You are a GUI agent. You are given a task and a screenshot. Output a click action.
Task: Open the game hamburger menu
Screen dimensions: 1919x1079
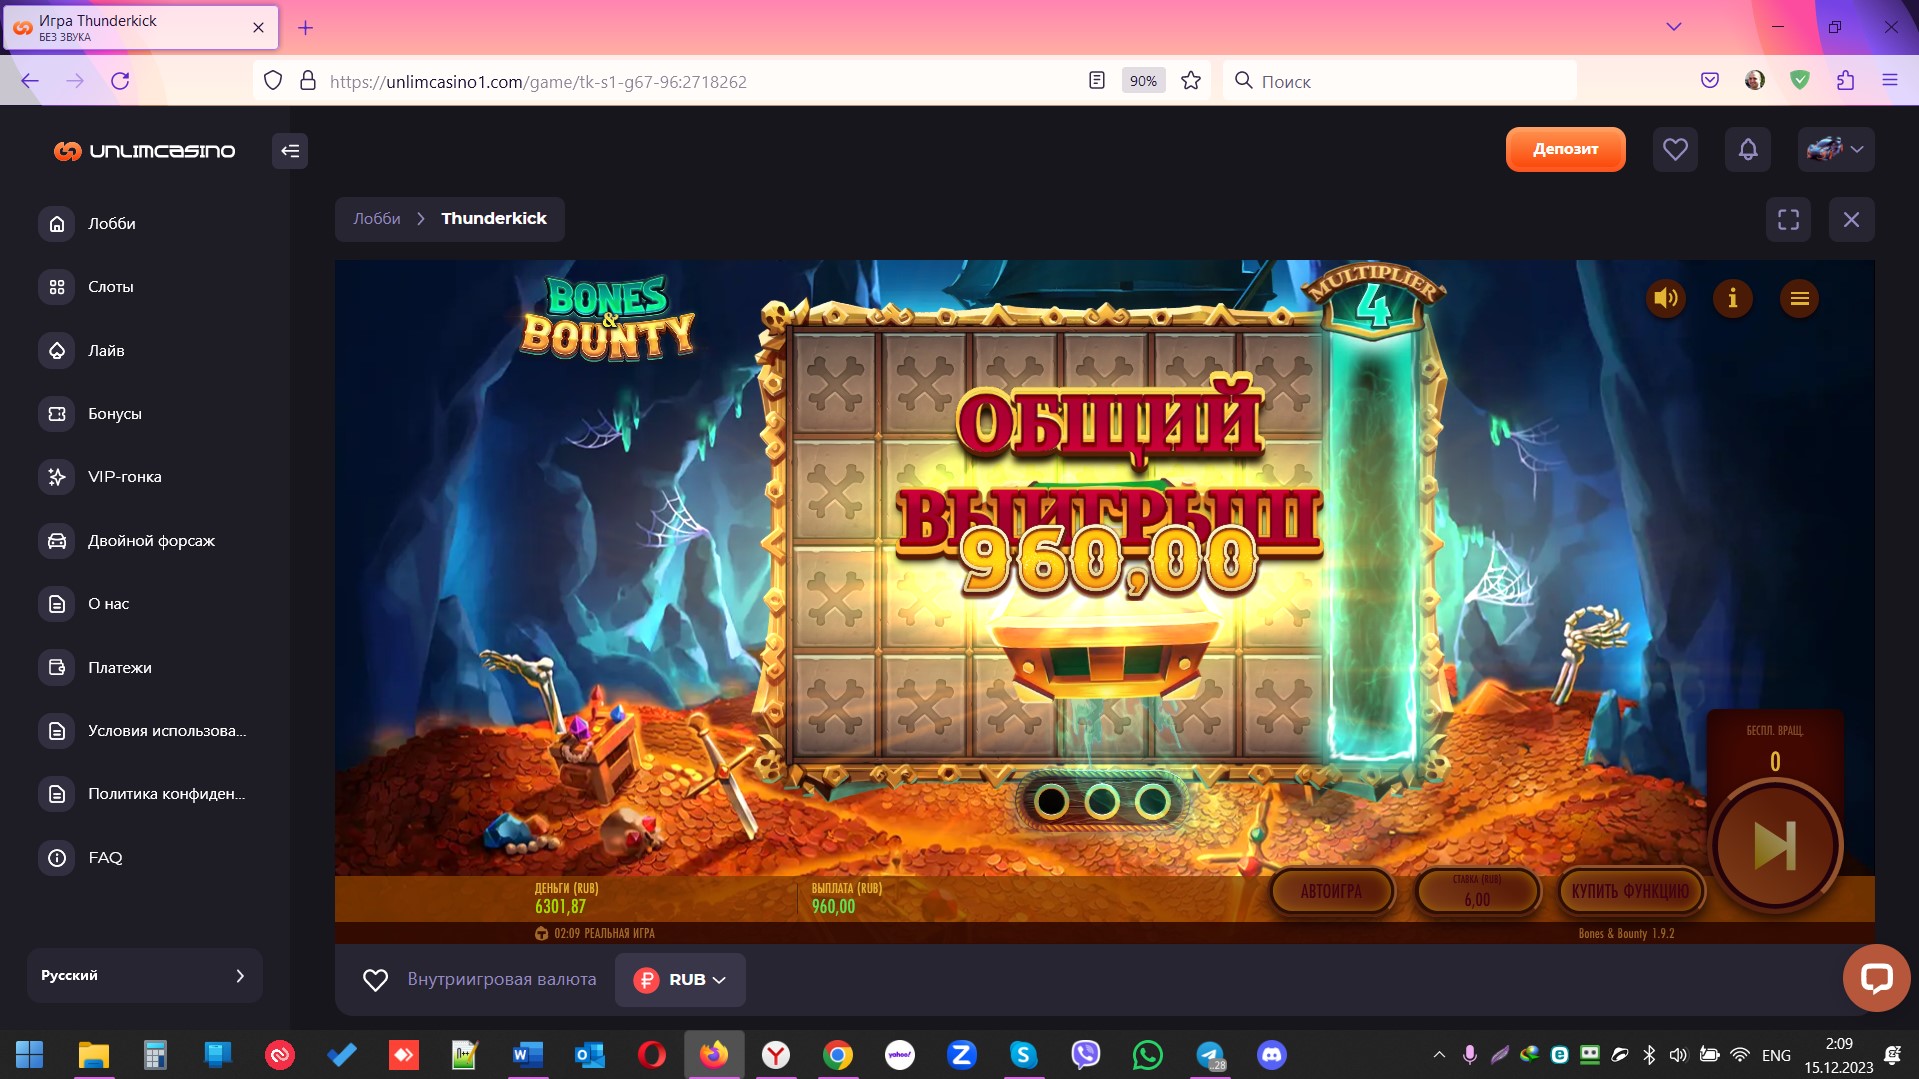coord(1799,298)
